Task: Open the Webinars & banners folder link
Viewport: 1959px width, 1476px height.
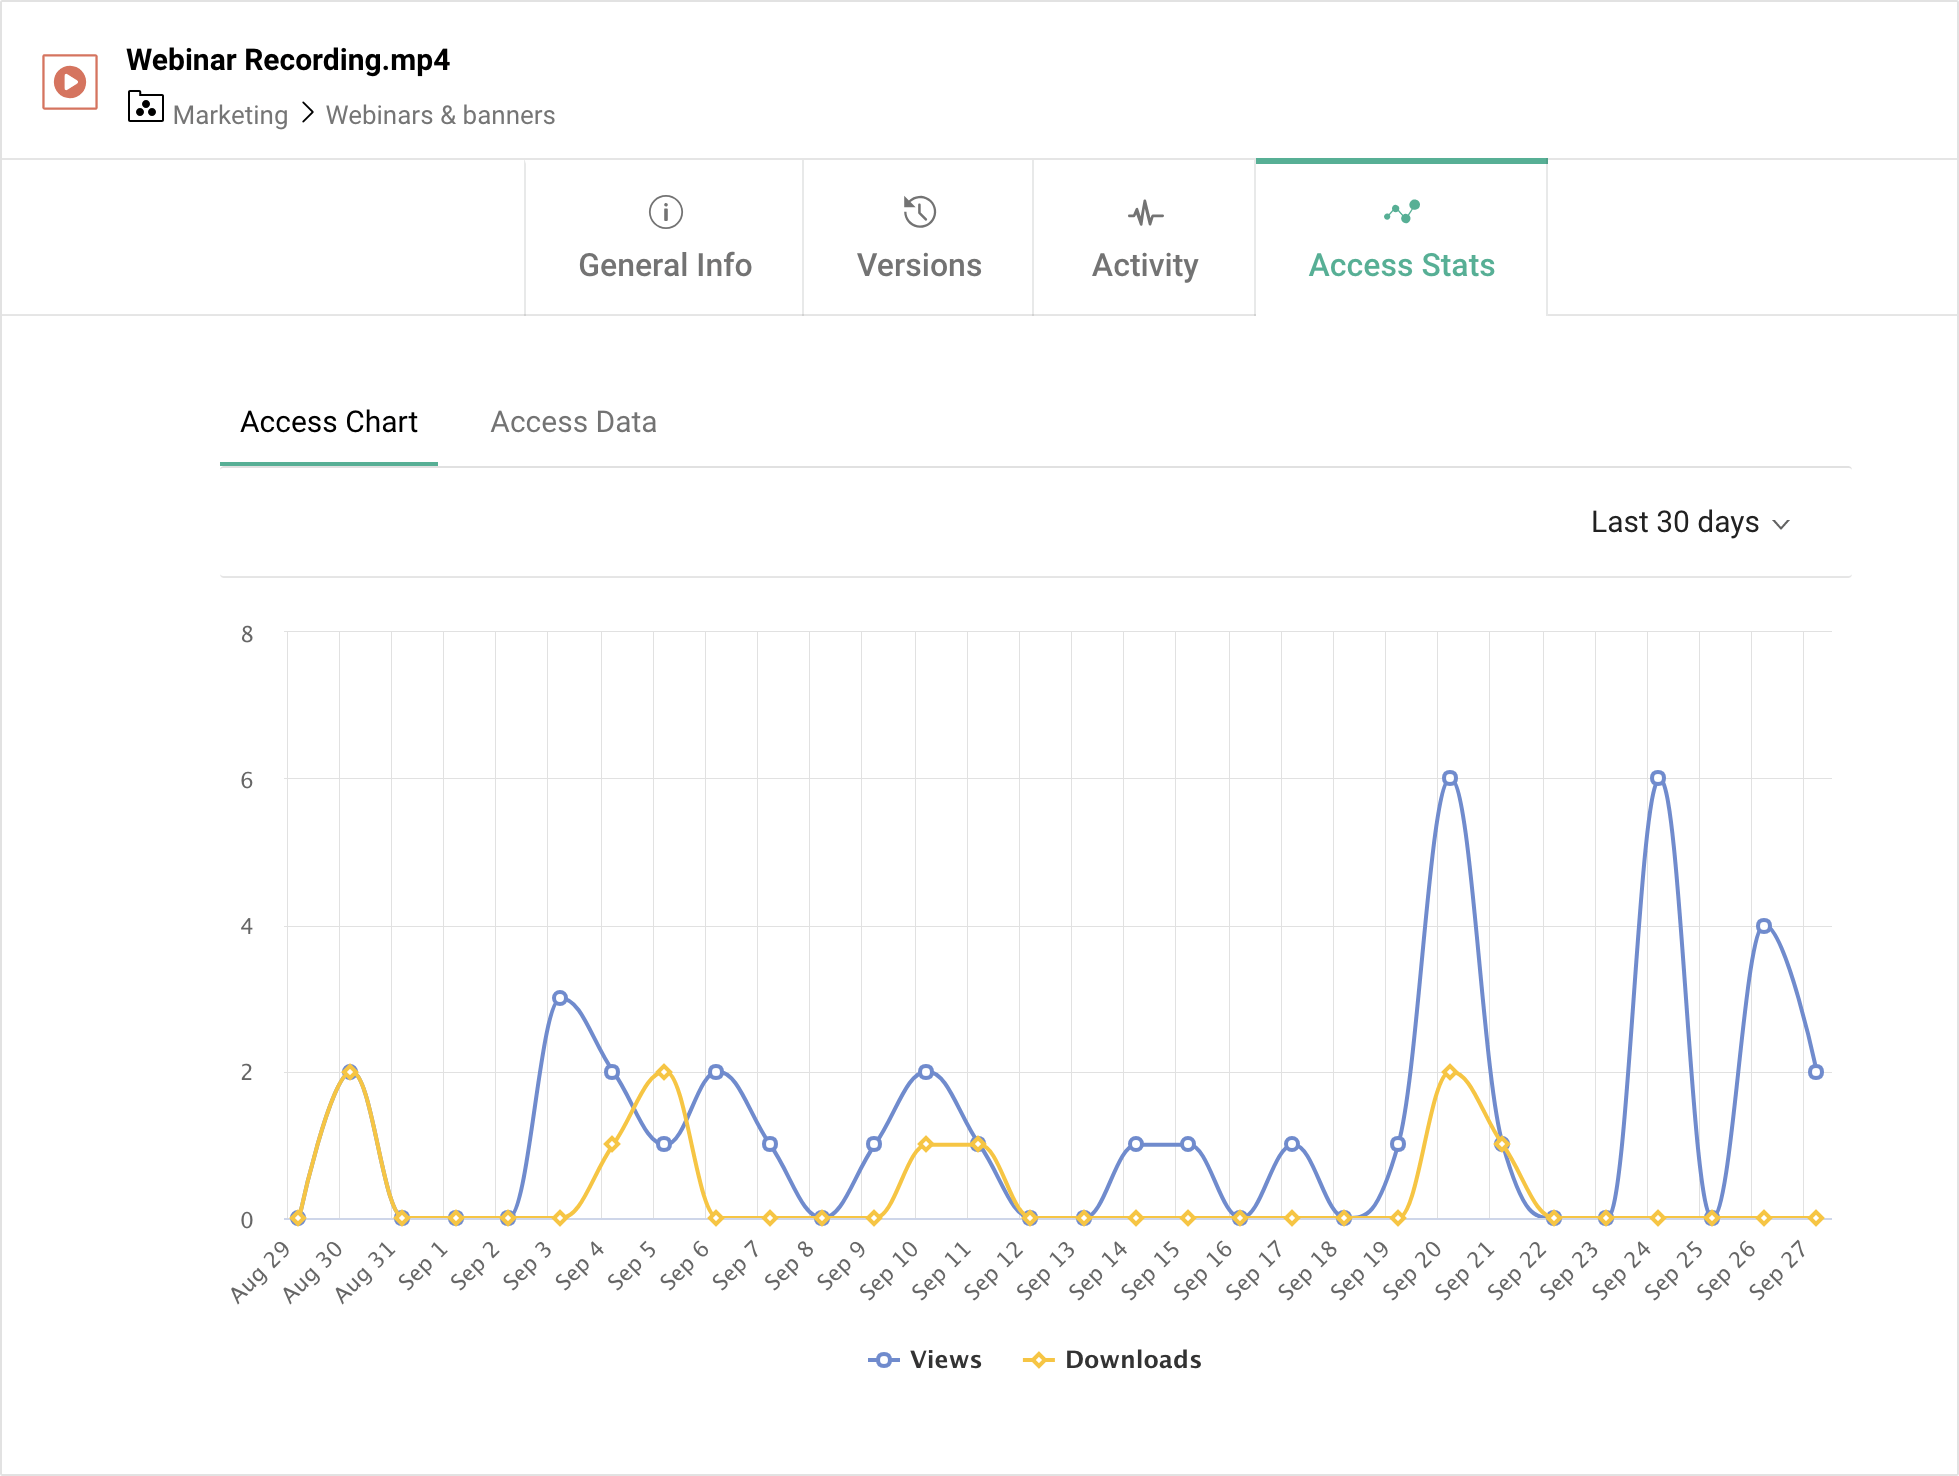Action: [440, 115]
